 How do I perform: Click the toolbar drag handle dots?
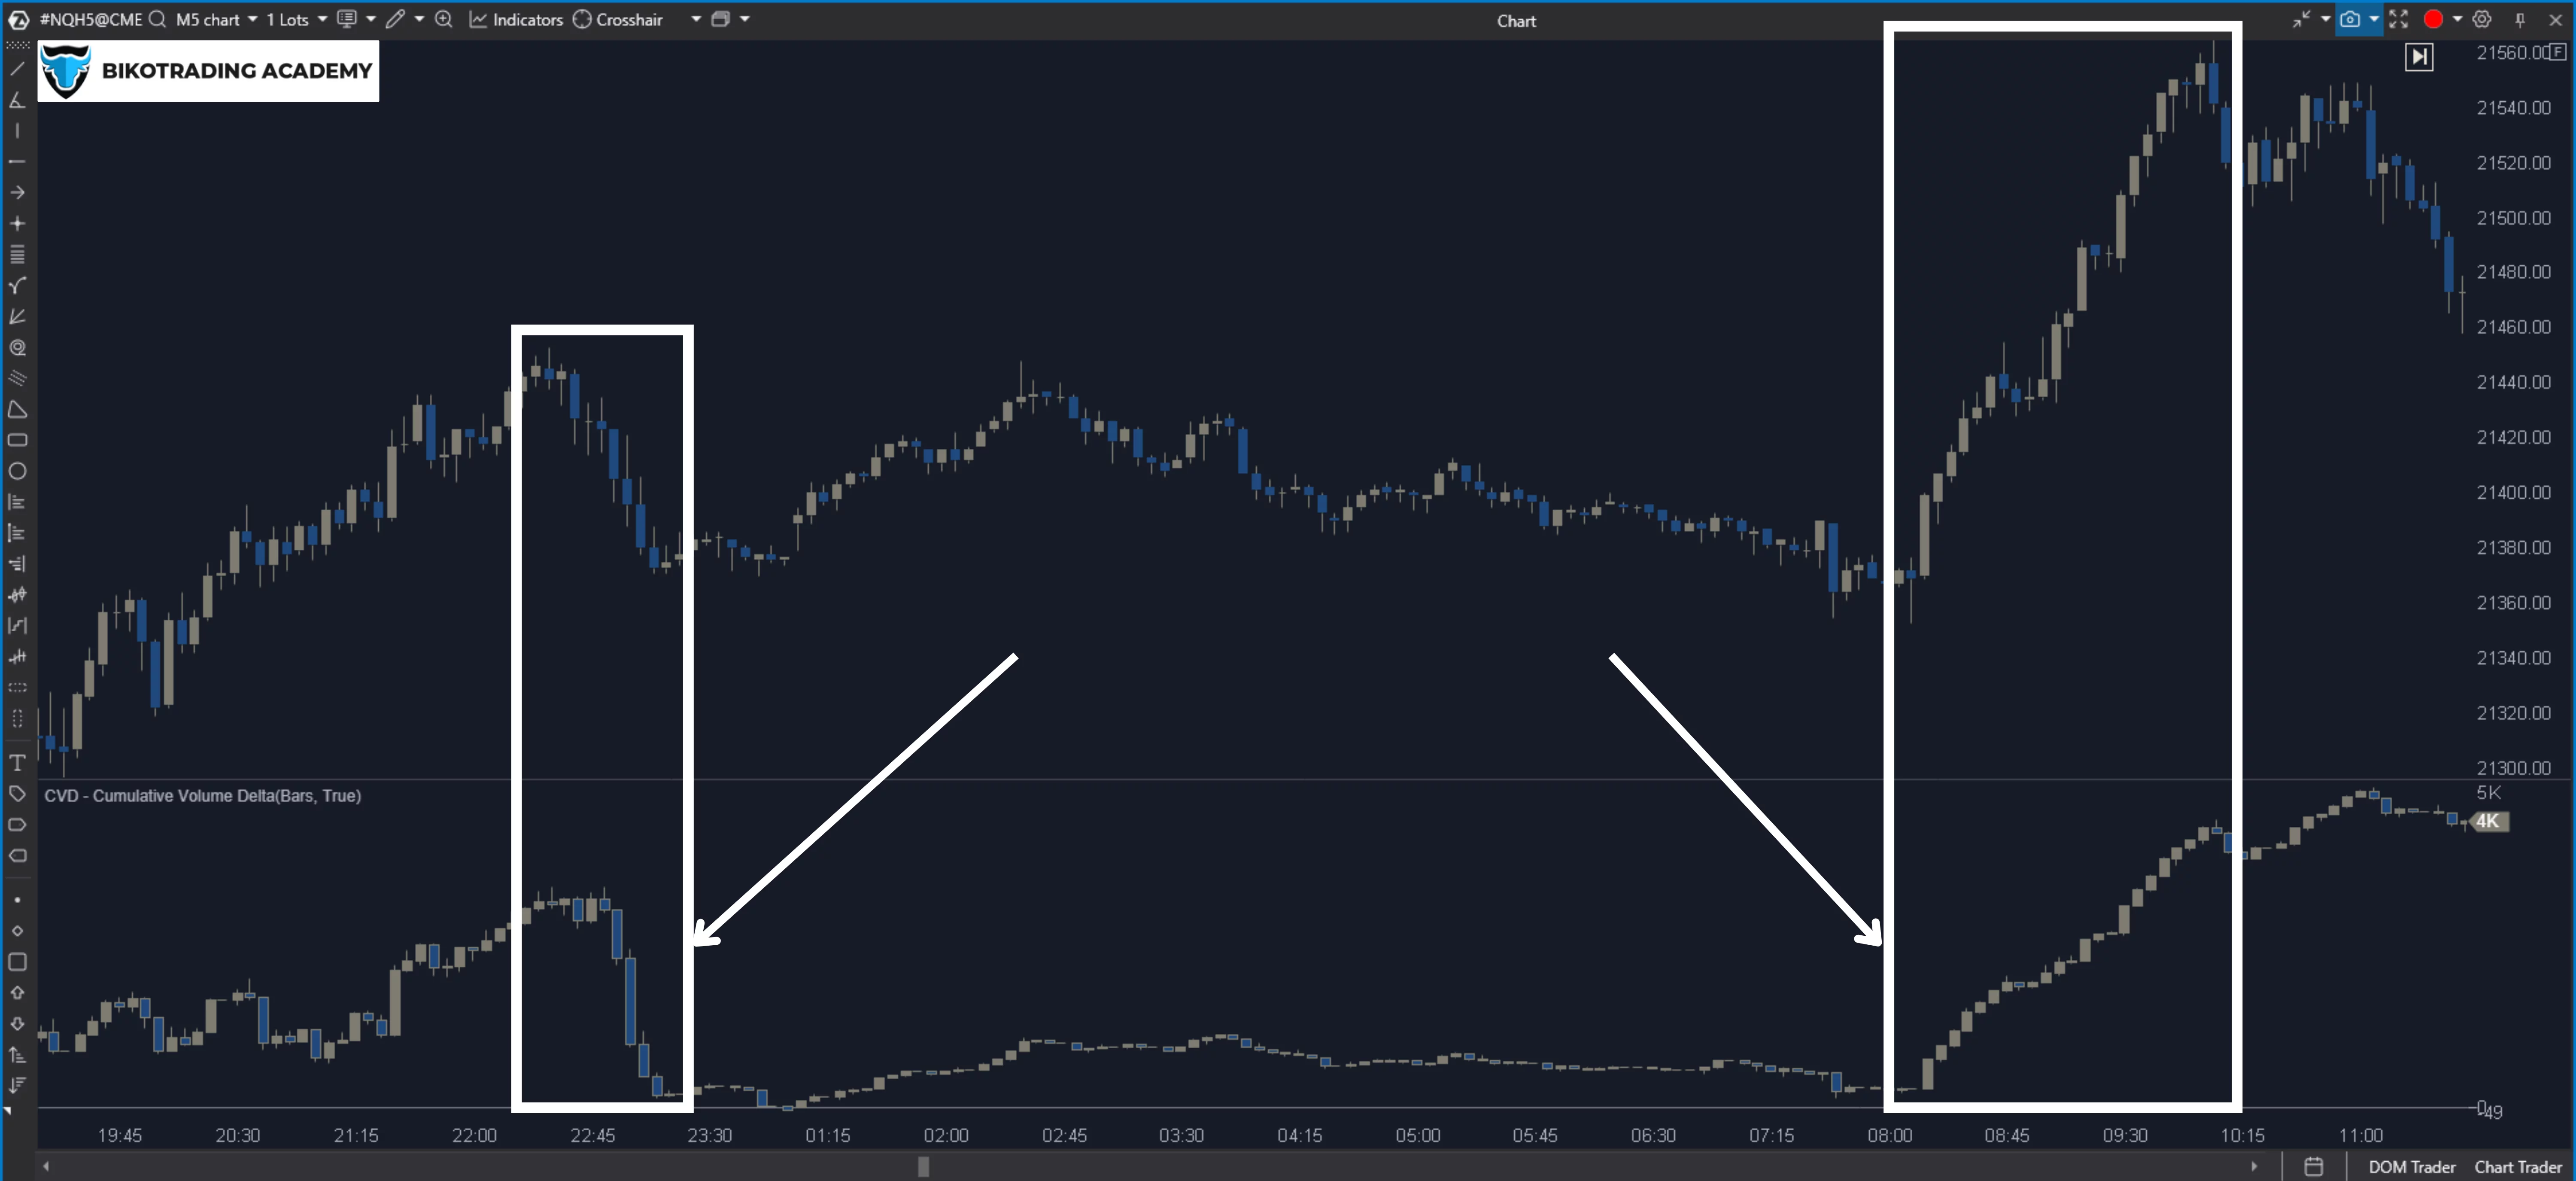point(17,45)
